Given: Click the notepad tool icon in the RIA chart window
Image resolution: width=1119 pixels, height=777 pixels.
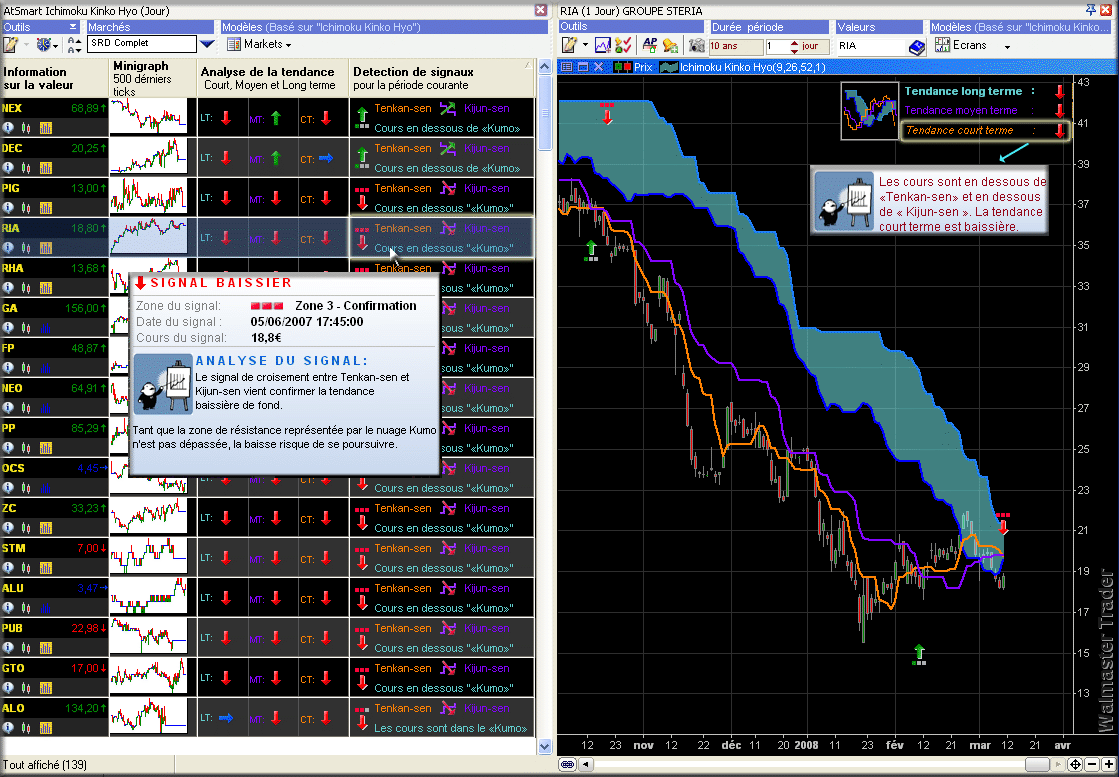Looking at the screenshot, I should [x=568, y=45].
